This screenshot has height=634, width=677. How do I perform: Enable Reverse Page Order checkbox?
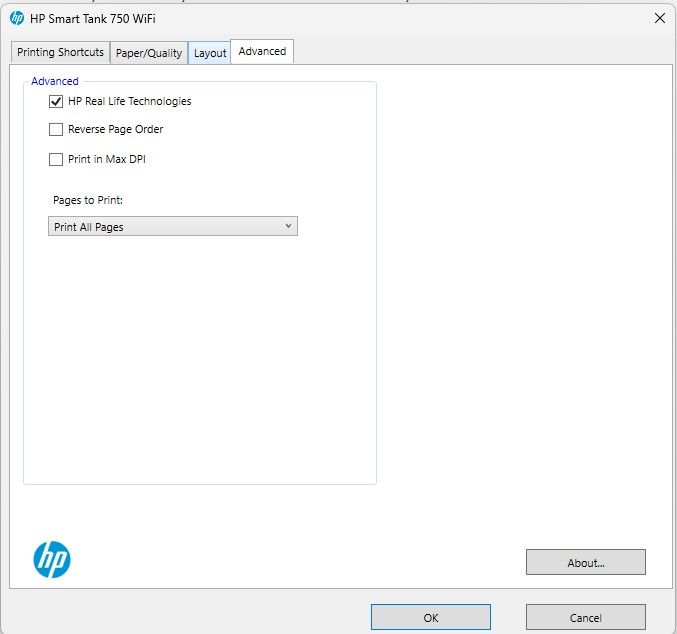tap(56, 129)
